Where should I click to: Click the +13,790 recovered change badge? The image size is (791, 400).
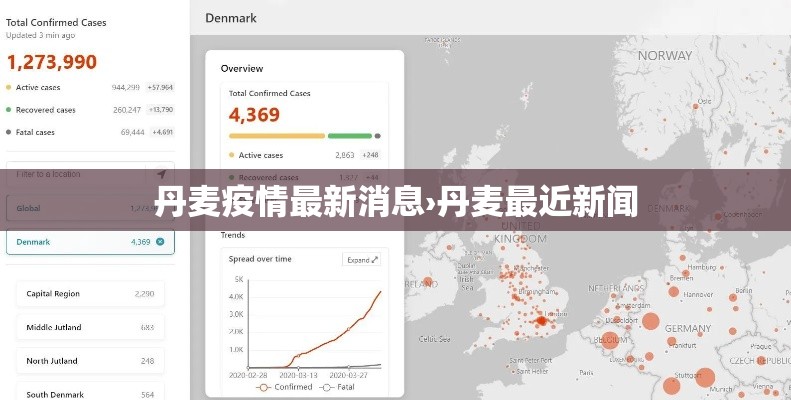[x=160, y=109]
